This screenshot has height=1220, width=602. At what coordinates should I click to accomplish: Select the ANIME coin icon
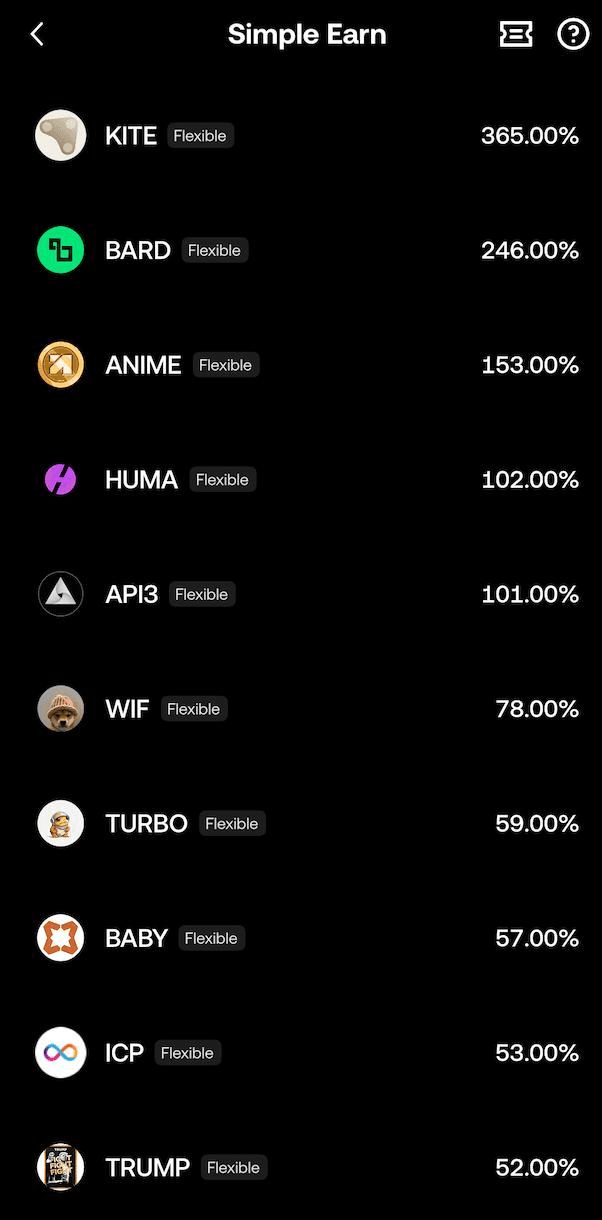60,364
